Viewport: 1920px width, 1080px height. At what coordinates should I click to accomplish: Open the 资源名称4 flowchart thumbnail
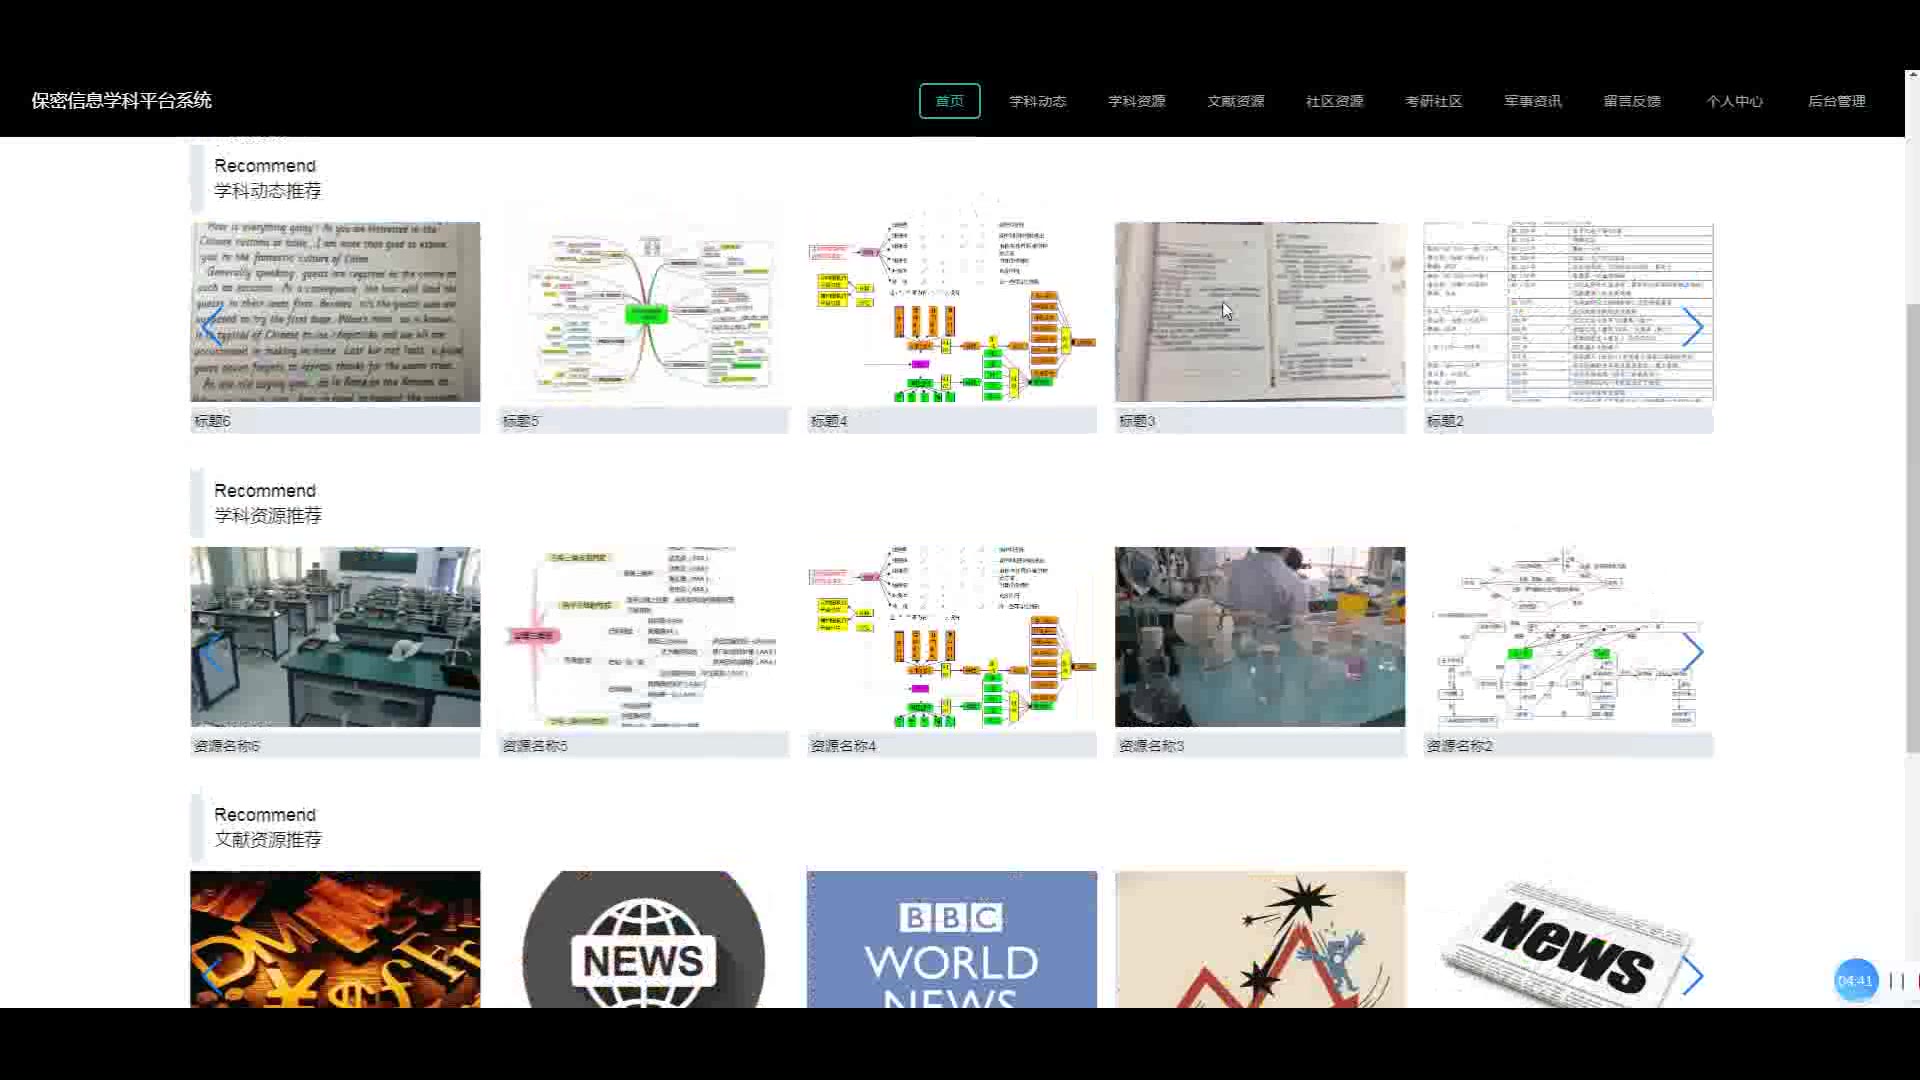tap(951, 637)
